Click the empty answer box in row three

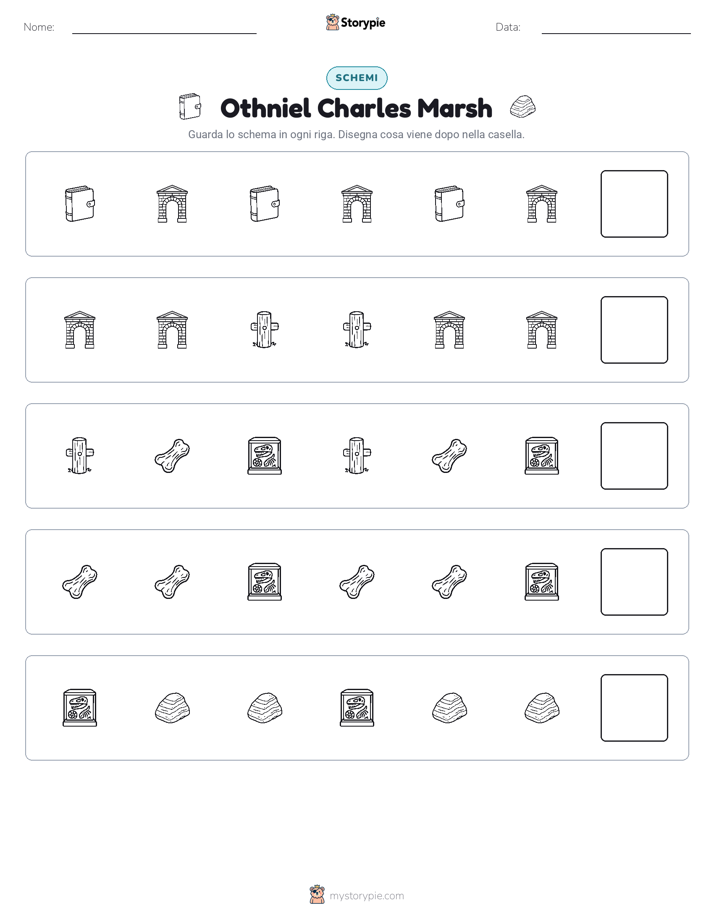pyautogui.click(x=634, y=456)
